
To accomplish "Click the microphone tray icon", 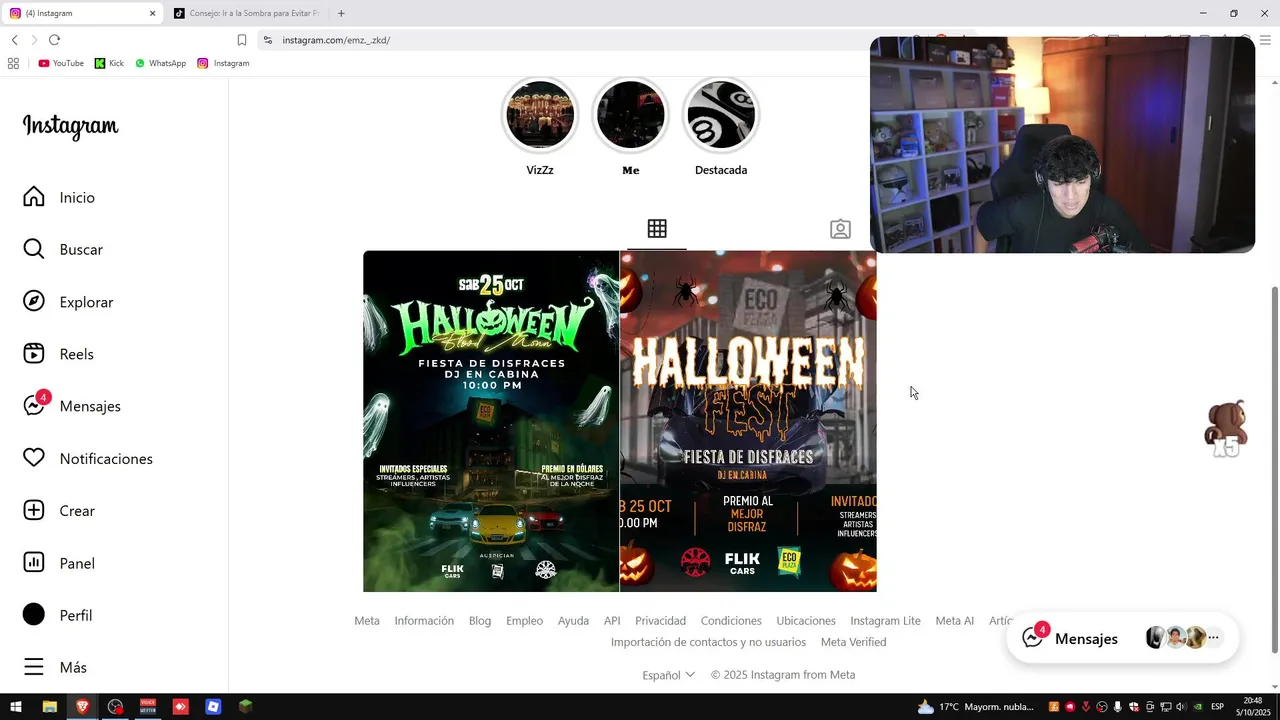I will pyautogui.click(x=1118, y=707).
